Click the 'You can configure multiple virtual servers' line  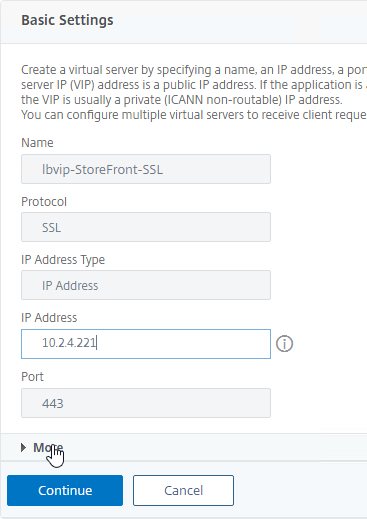click(194, 115)
